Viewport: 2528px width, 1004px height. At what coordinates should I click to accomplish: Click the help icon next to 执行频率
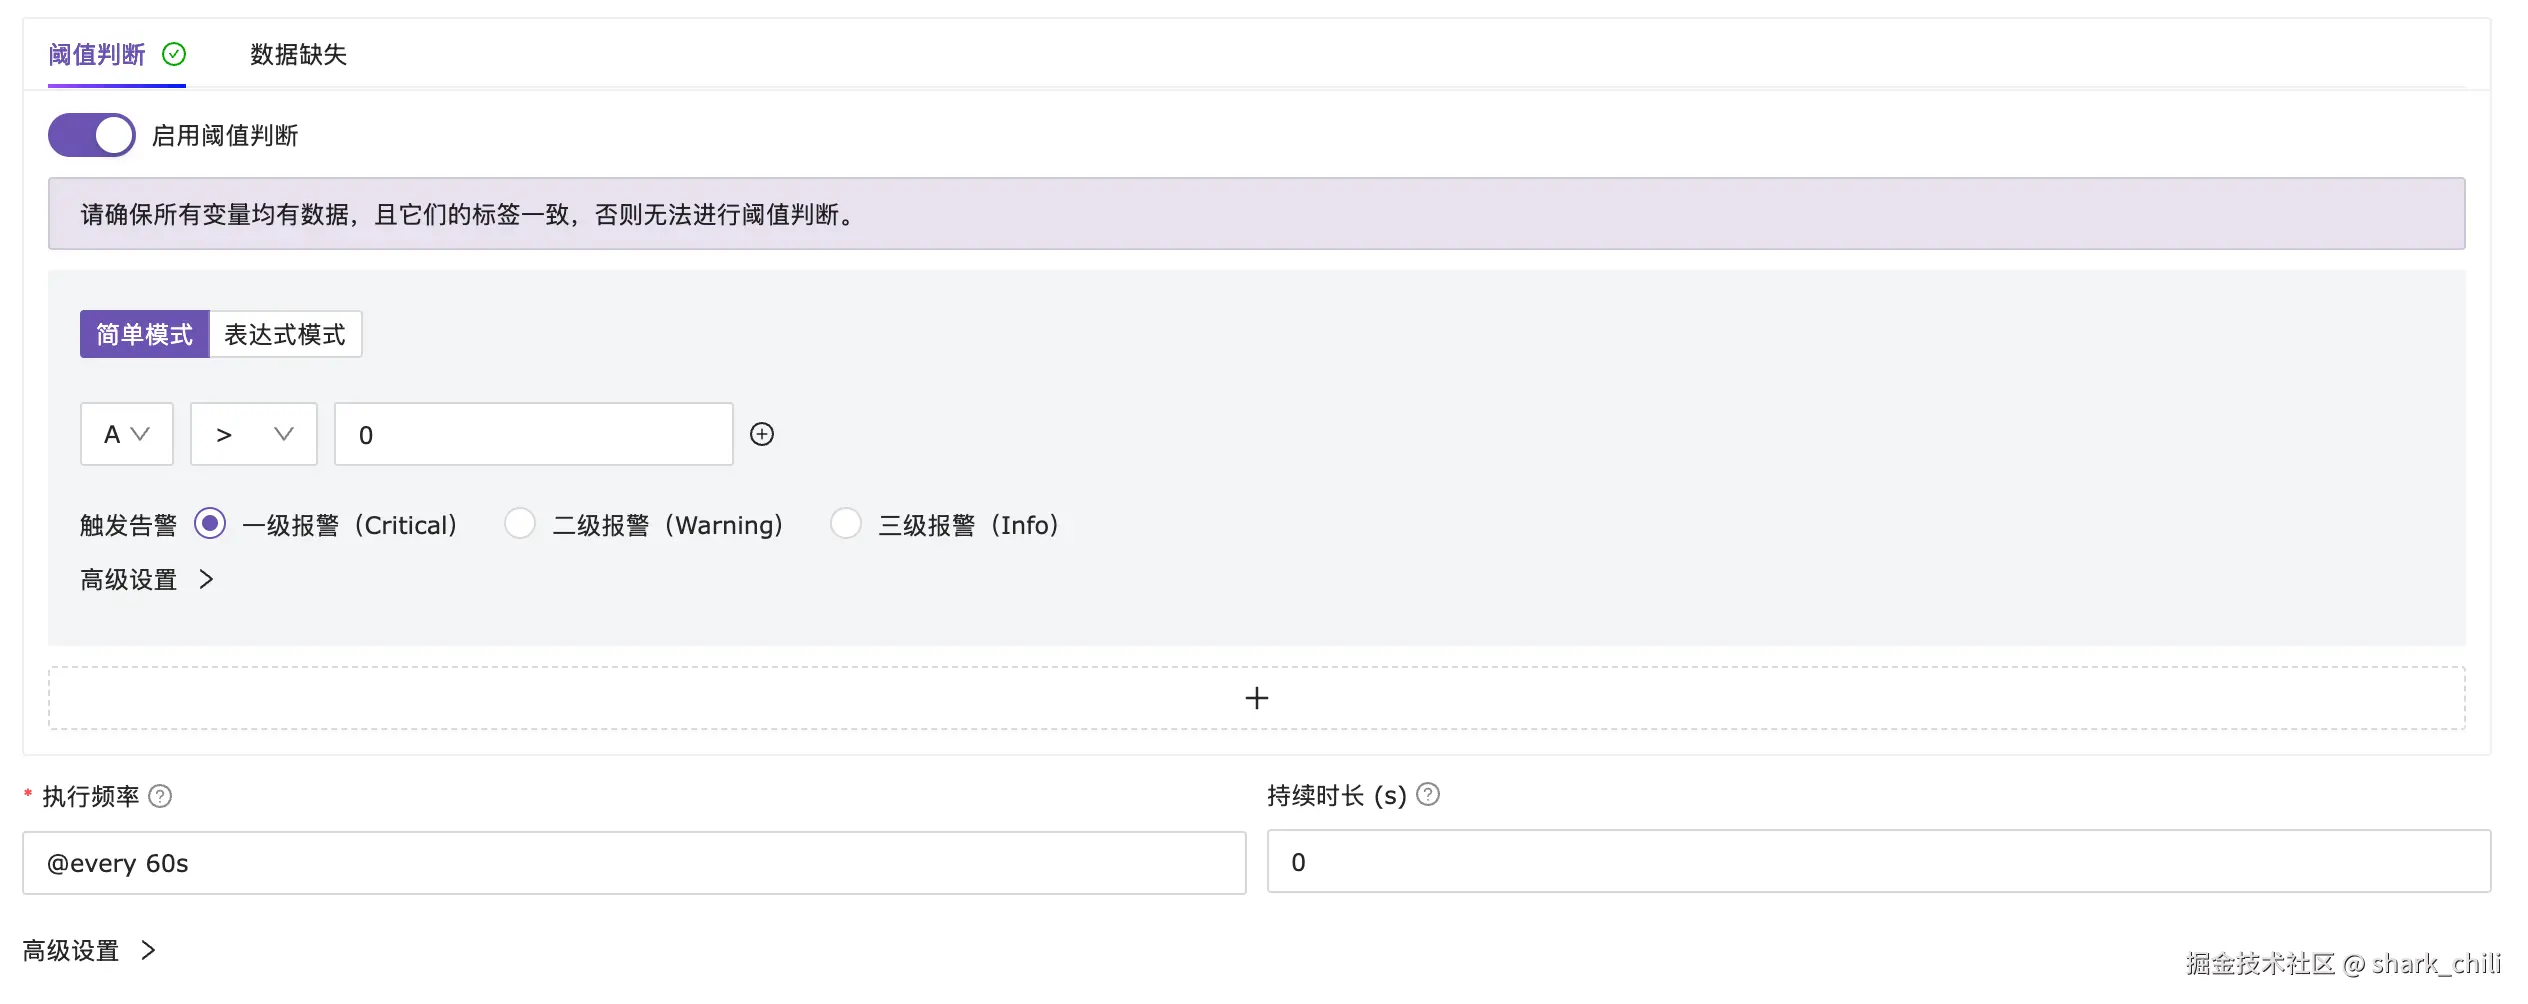(160, 796)
